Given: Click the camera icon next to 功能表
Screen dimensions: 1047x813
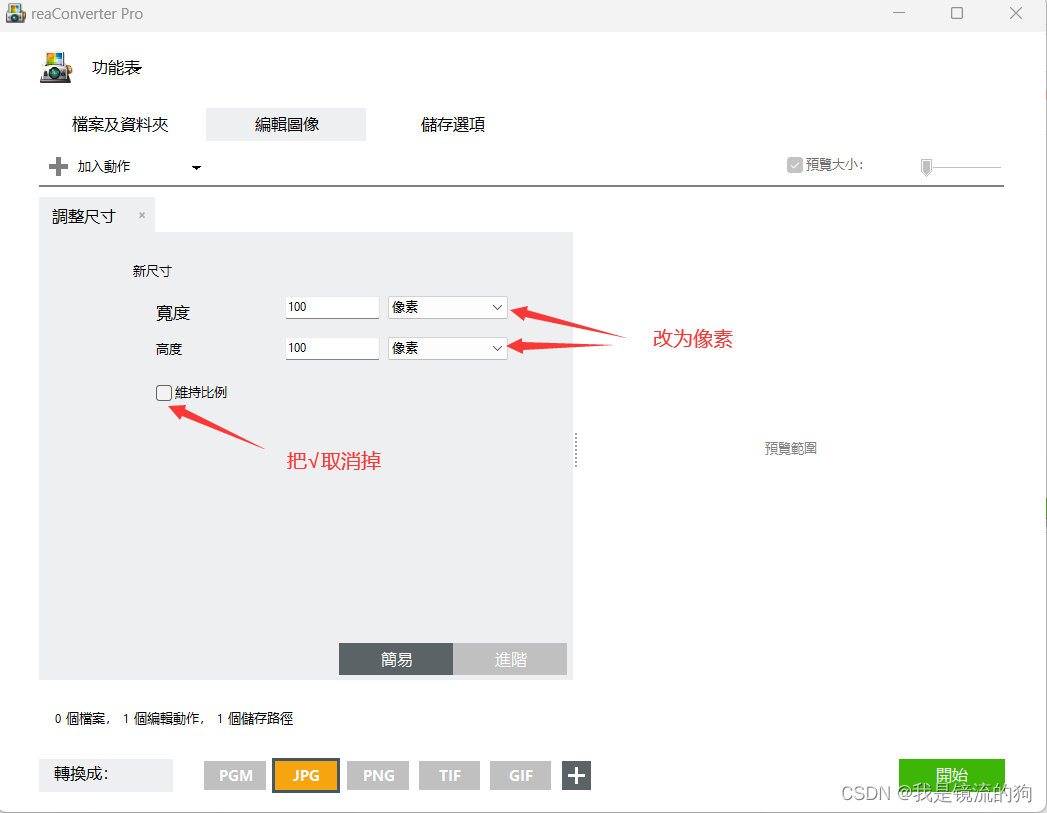Looking at the screenshot, I should click(x=55, y=67).
